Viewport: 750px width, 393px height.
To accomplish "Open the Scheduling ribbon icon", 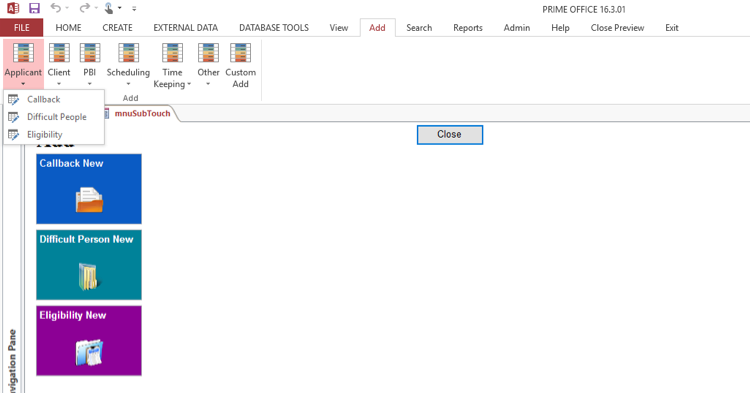I will (128, 53).
